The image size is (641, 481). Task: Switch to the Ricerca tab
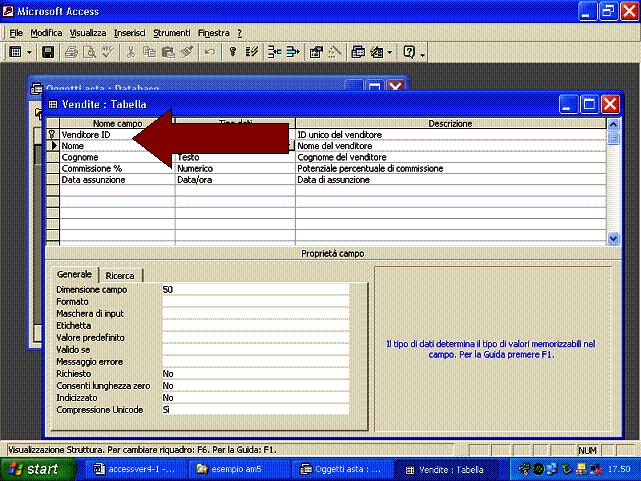tap(120, 276)
